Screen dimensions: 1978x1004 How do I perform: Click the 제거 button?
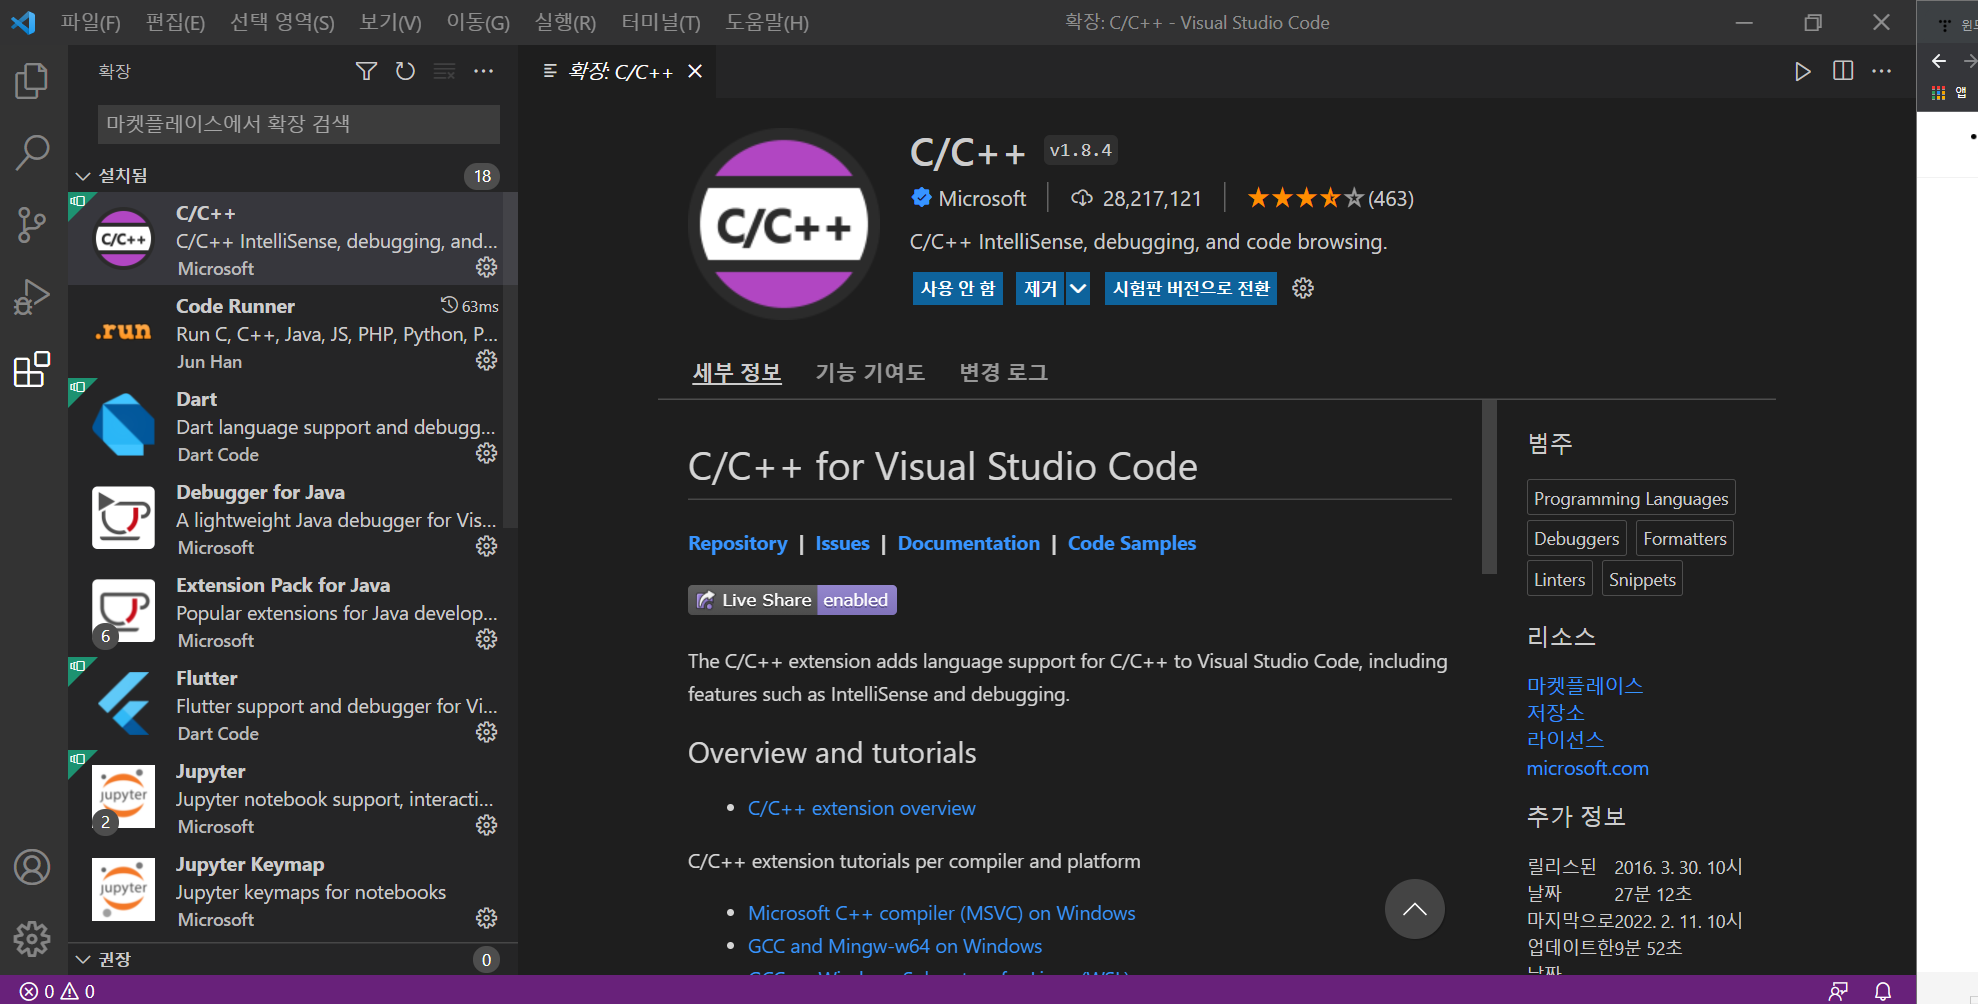tap(1040, 288)
